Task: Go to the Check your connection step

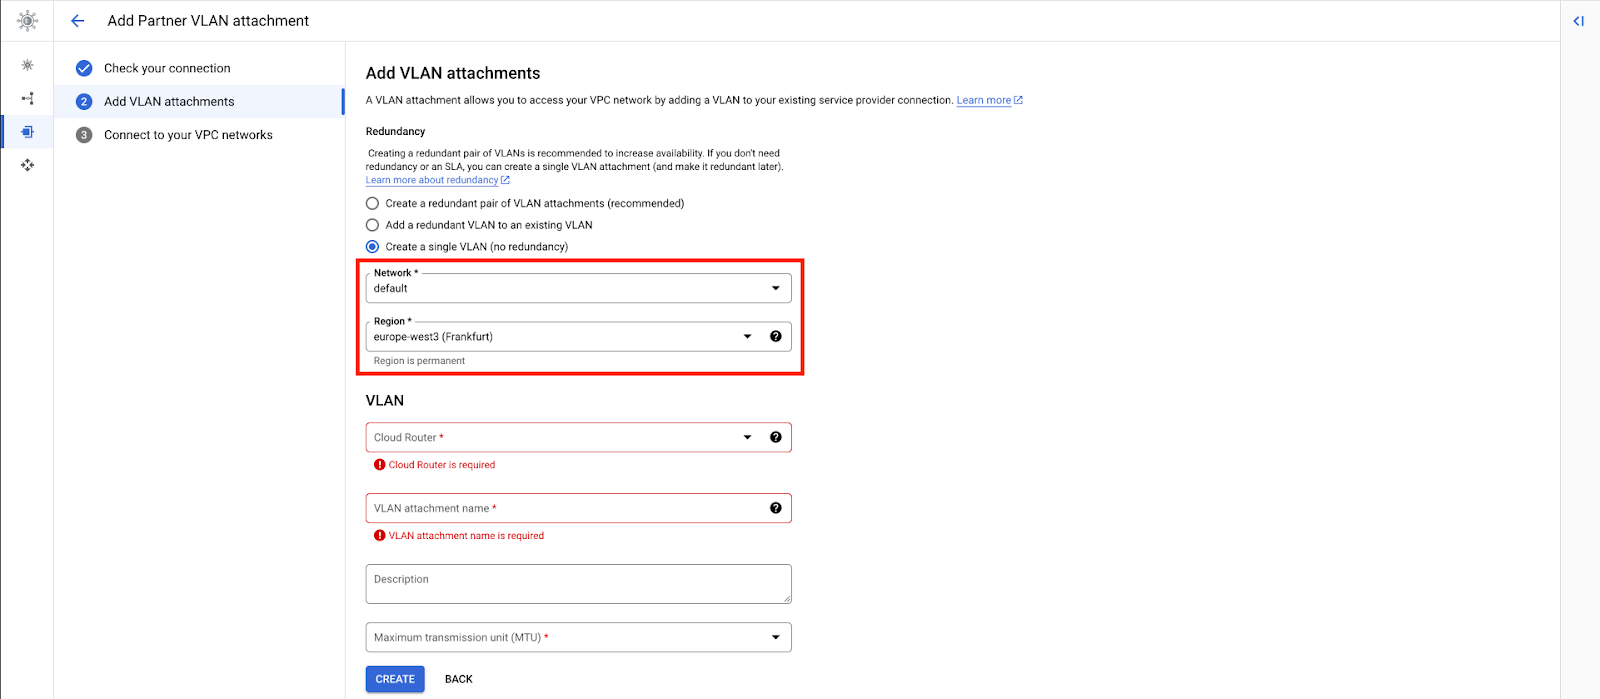Action: tap(167, 68)
